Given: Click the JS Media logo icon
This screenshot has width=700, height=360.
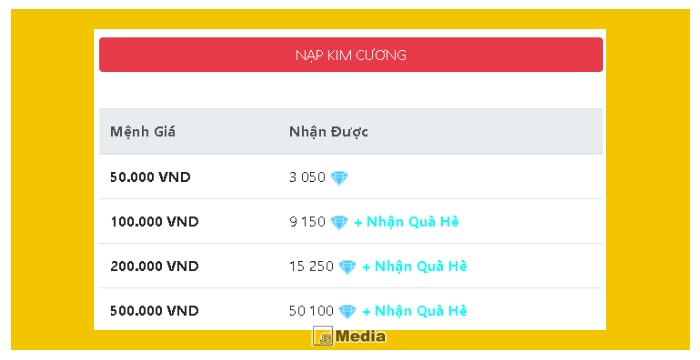Looking at the screenshot, I should 323,337.
